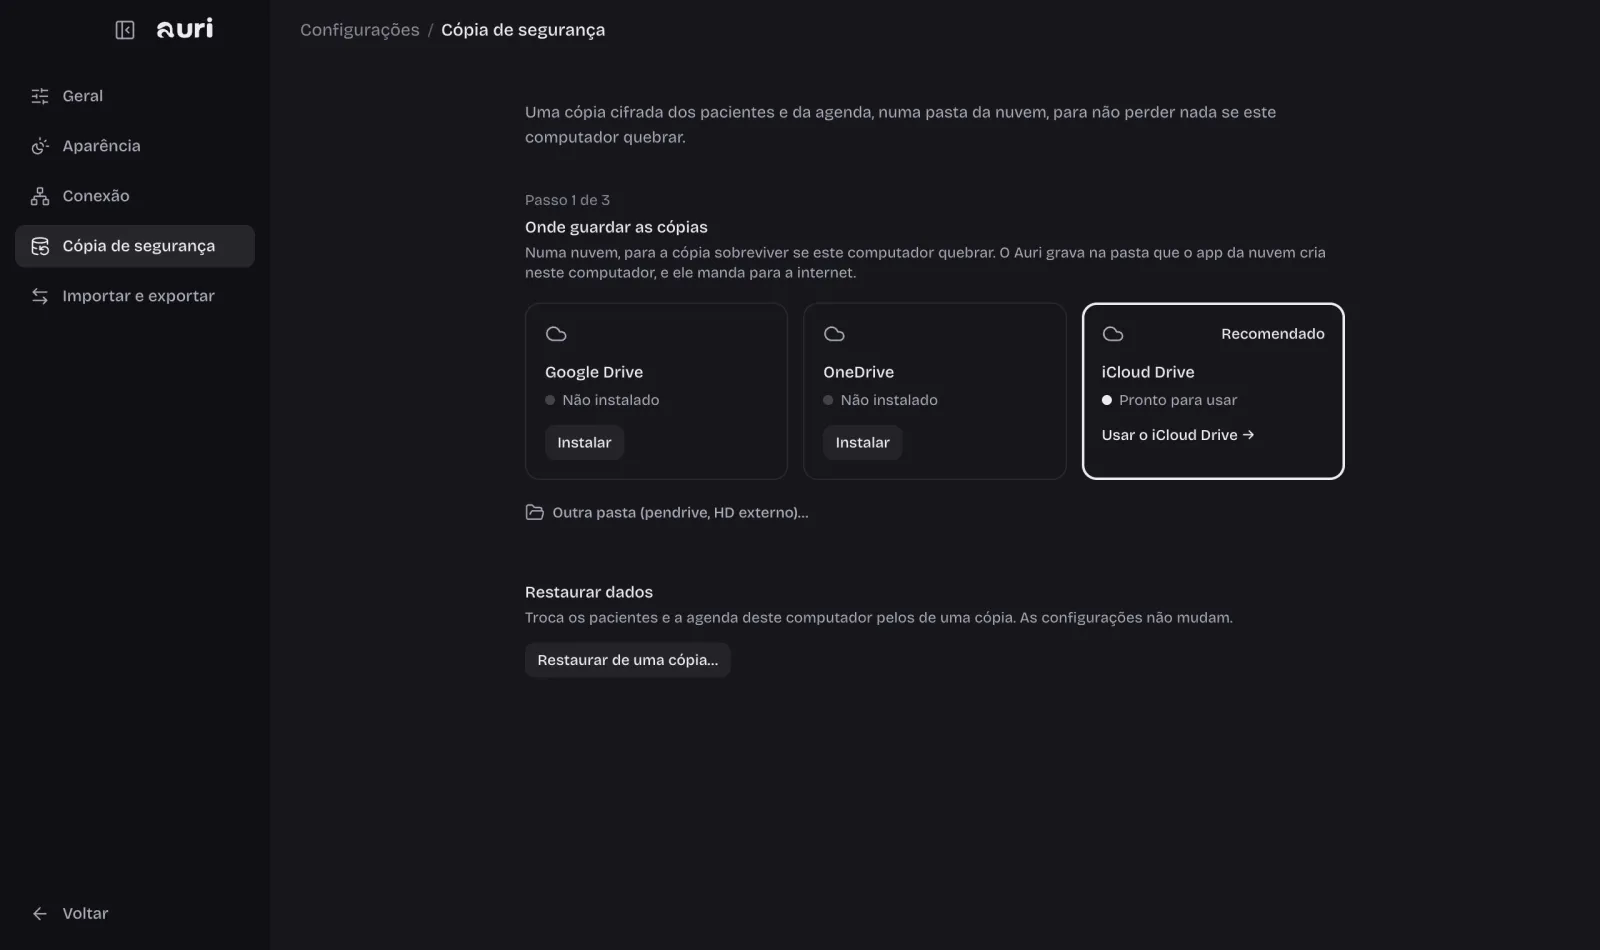Open the Geral settings section
The width and height of the screenshot is (1600, 950).
click(x=135, y=96)
